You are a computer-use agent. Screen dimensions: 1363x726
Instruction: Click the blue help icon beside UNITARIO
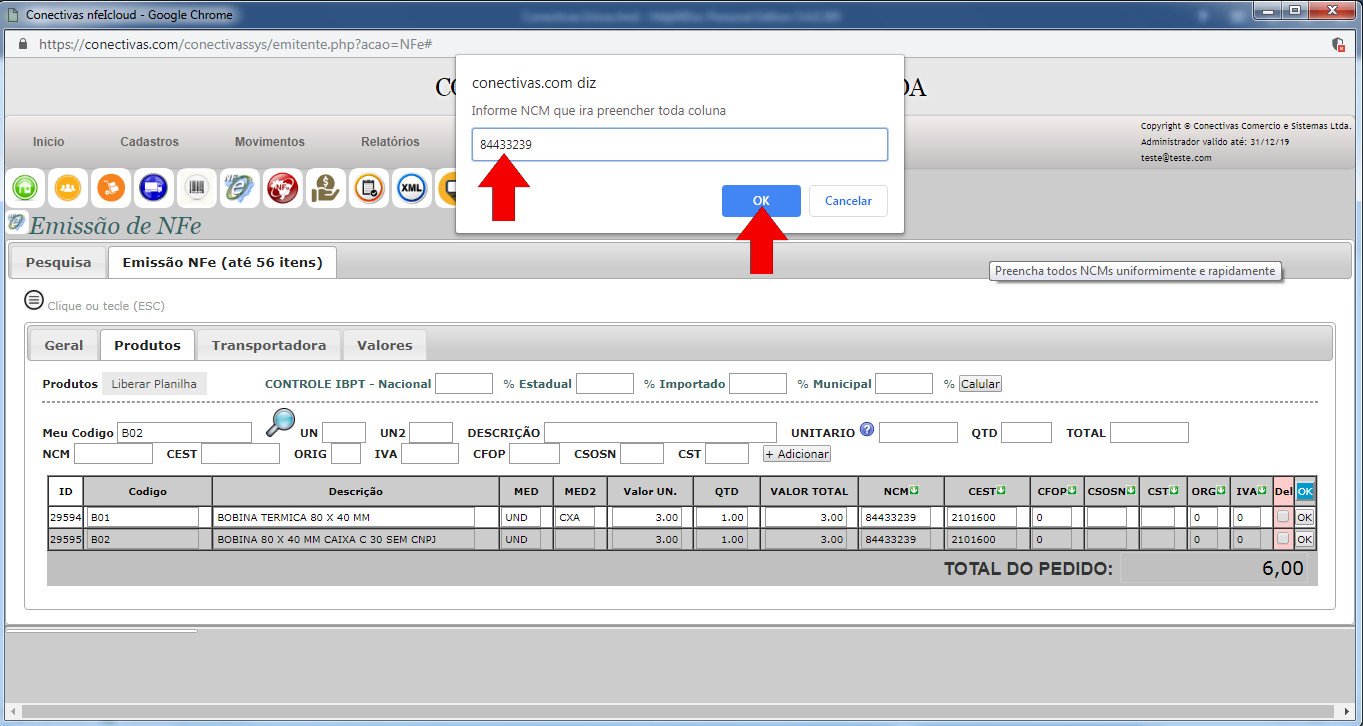(x=866, y=430)
